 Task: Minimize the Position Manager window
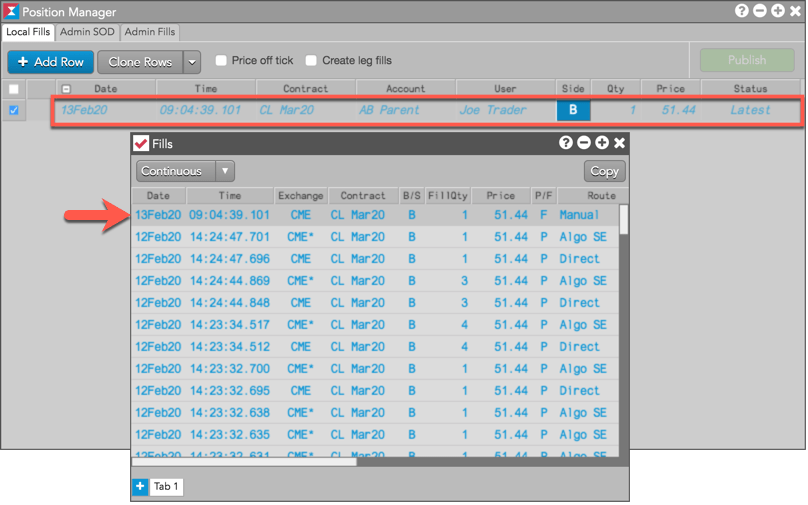(x=760, y=10)
